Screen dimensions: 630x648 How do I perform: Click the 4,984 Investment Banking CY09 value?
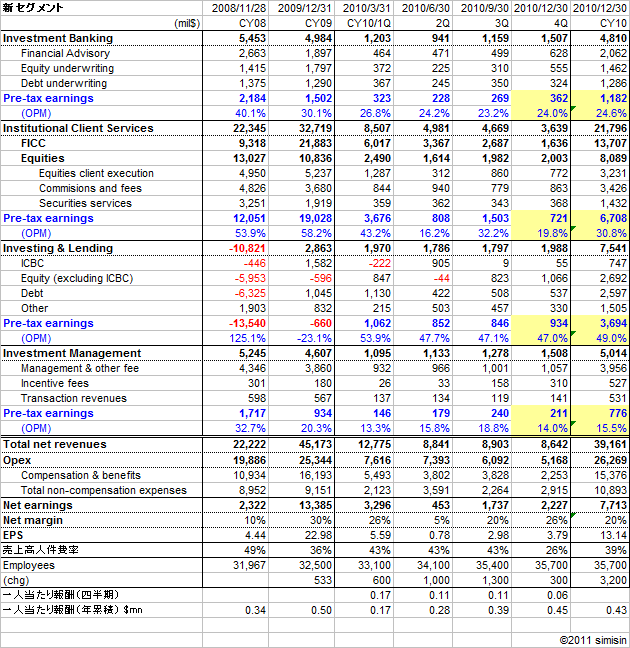coord(318,38)
